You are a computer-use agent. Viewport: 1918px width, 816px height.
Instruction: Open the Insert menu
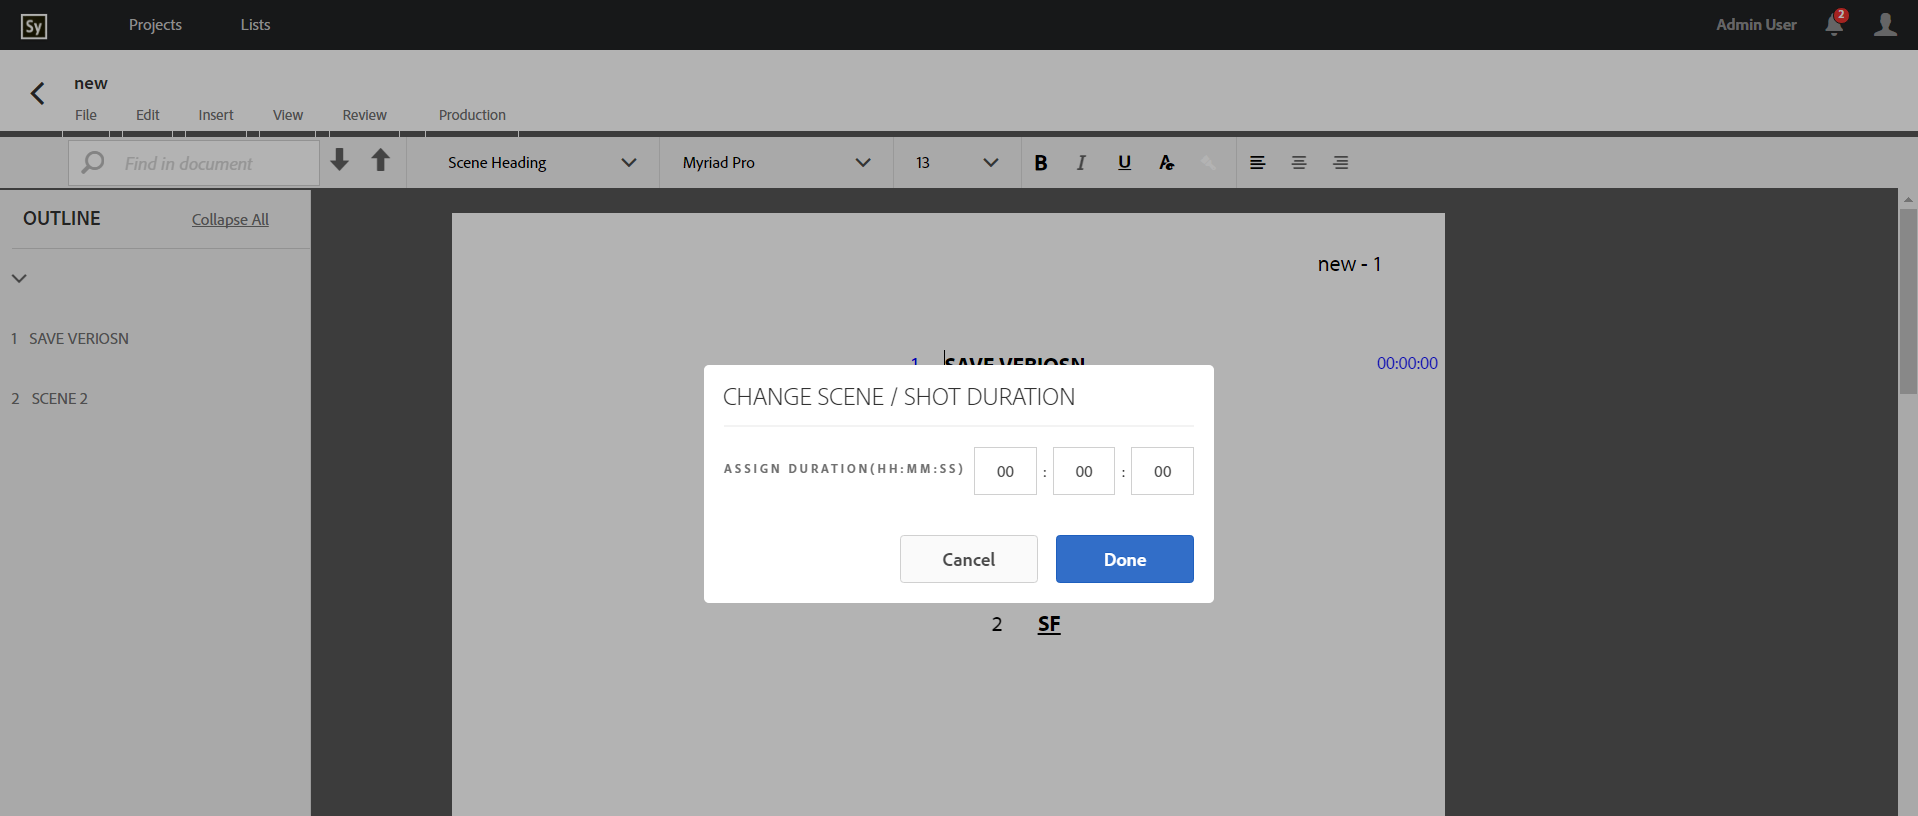click(216, 115)
